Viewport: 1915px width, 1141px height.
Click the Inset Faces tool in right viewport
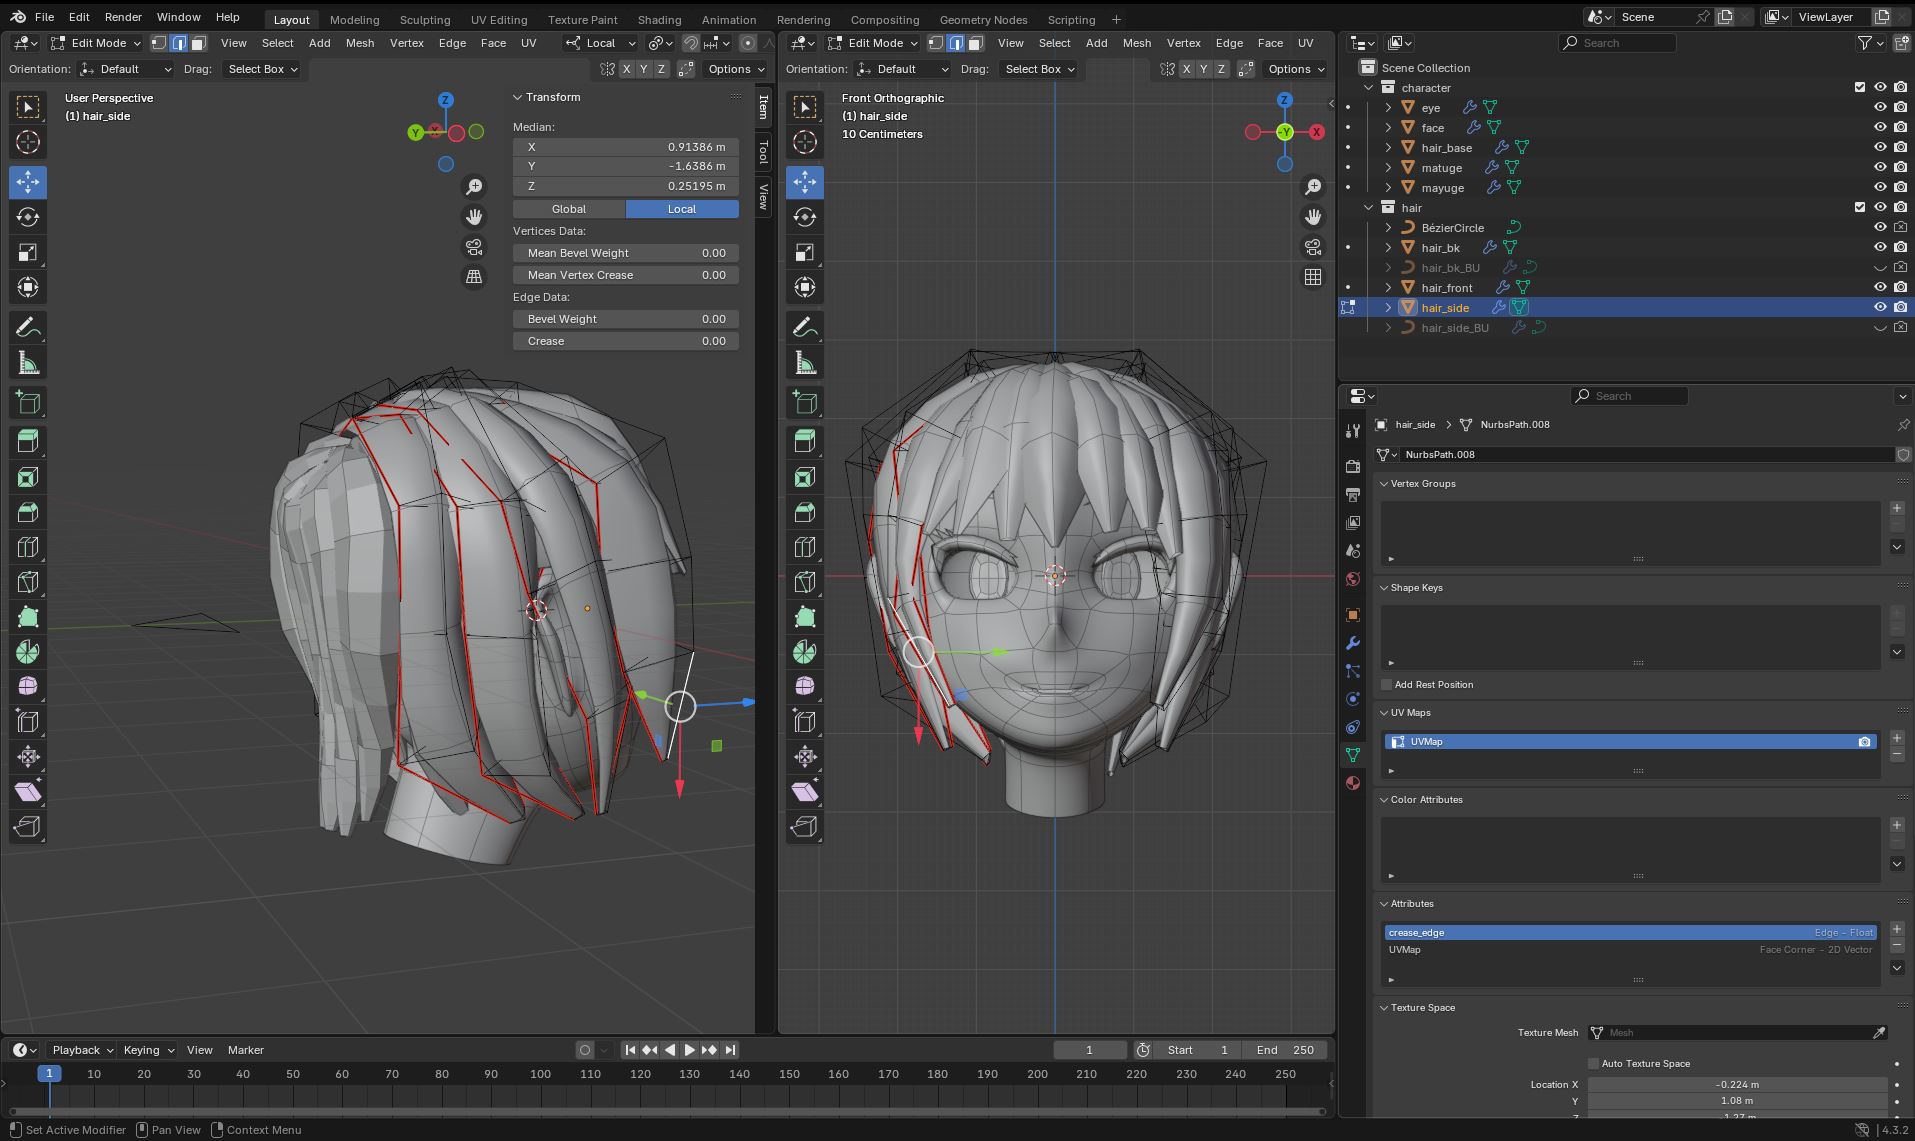click(805, 477)
